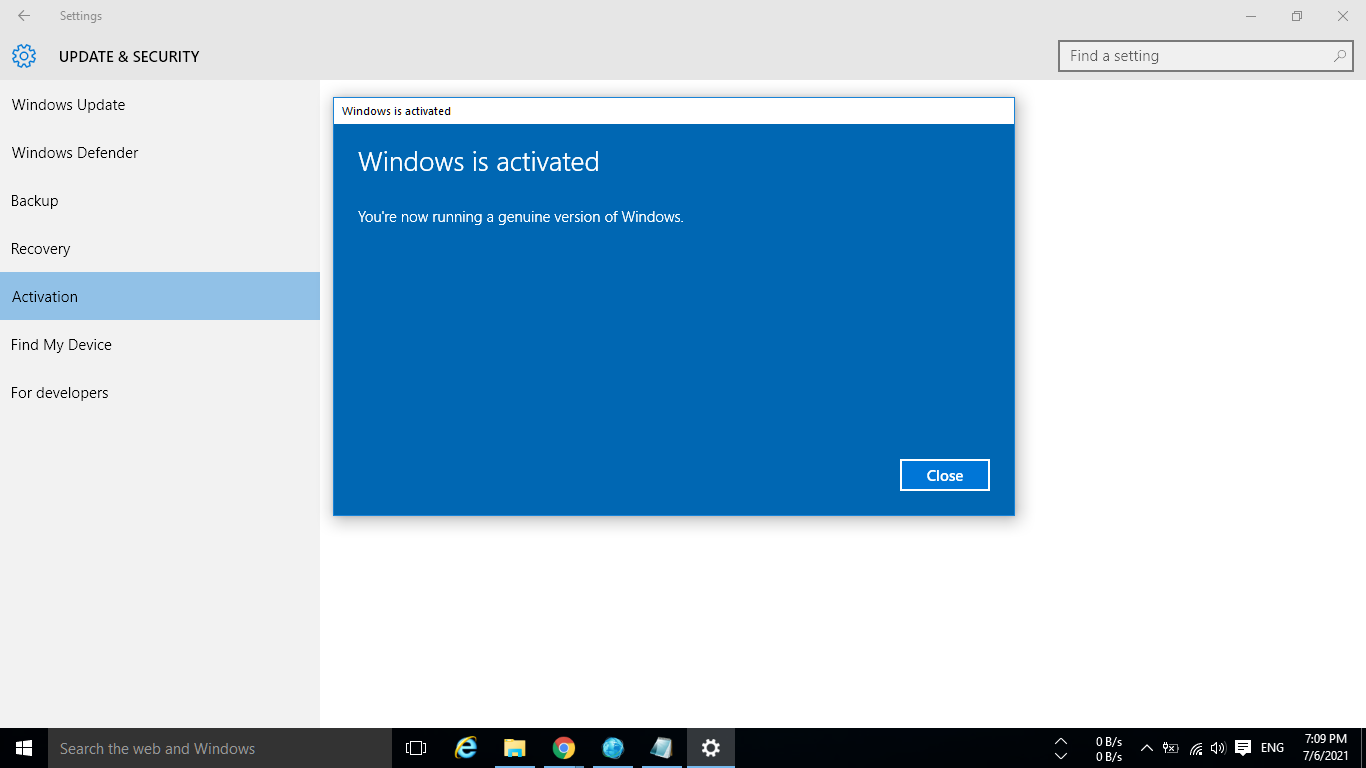This screenshot has height=768, width=1366.
Task: Open the Windows Start menu
Action: tap(24, 748)
